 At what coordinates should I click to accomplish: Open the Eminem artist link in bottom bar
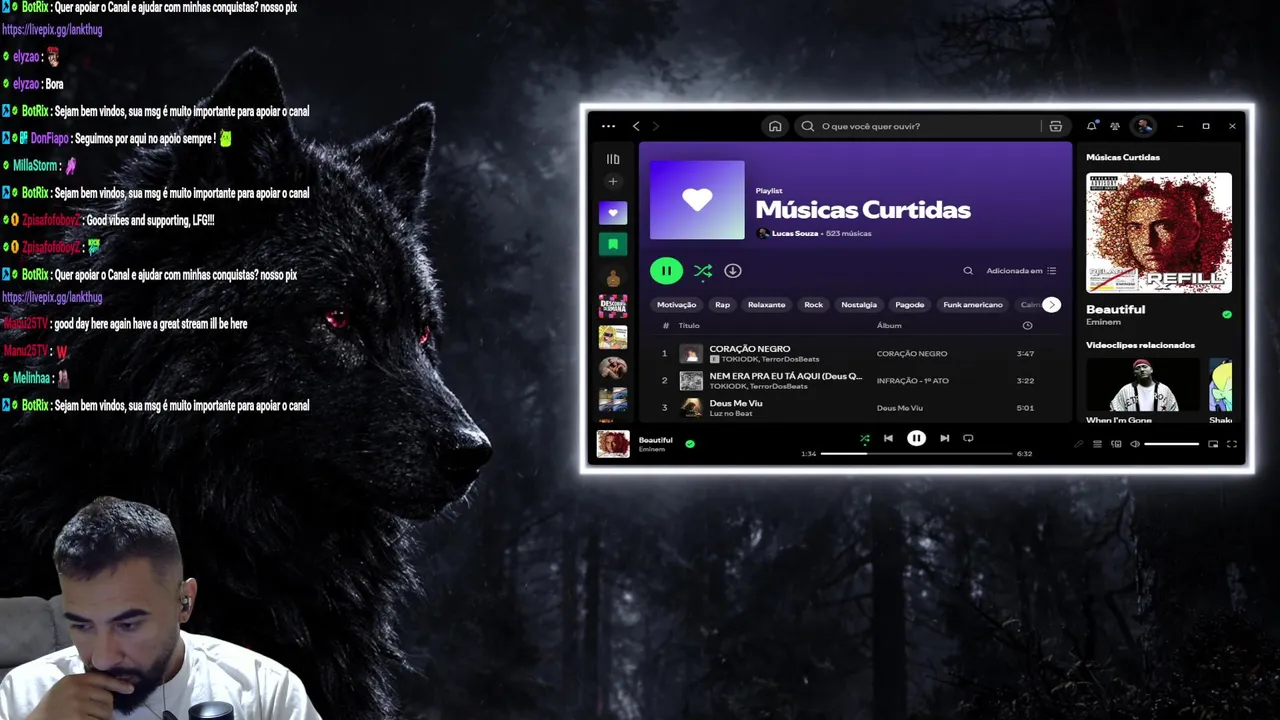click(652, 450)
